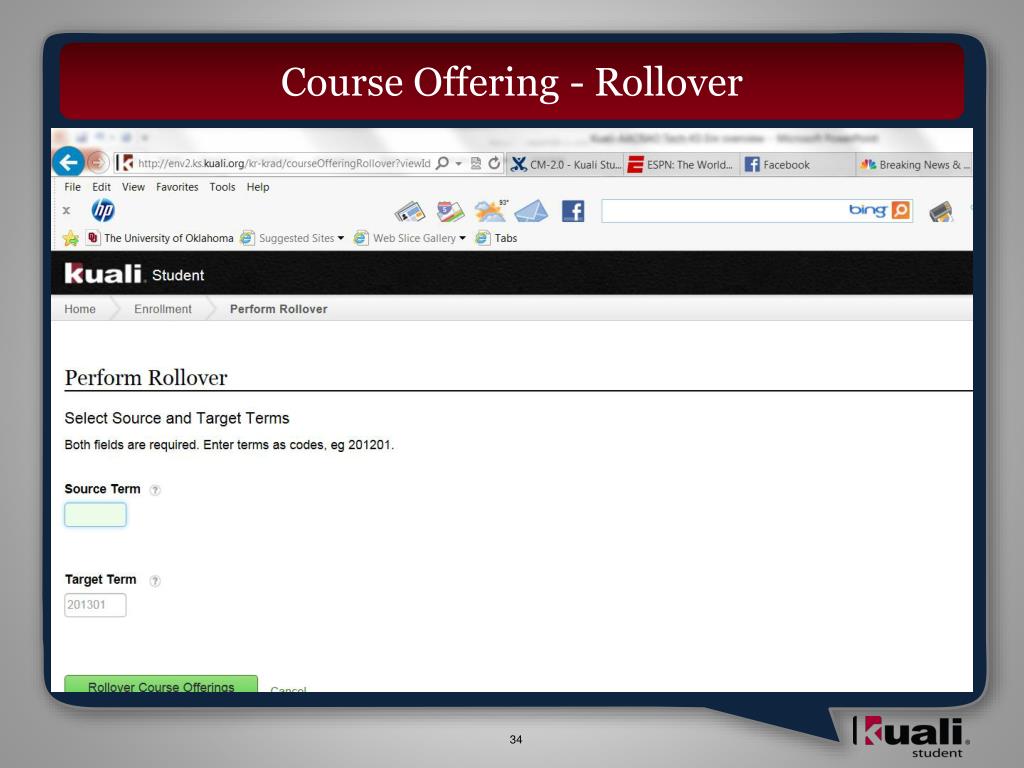Click the Cancel link

[288, 688]
